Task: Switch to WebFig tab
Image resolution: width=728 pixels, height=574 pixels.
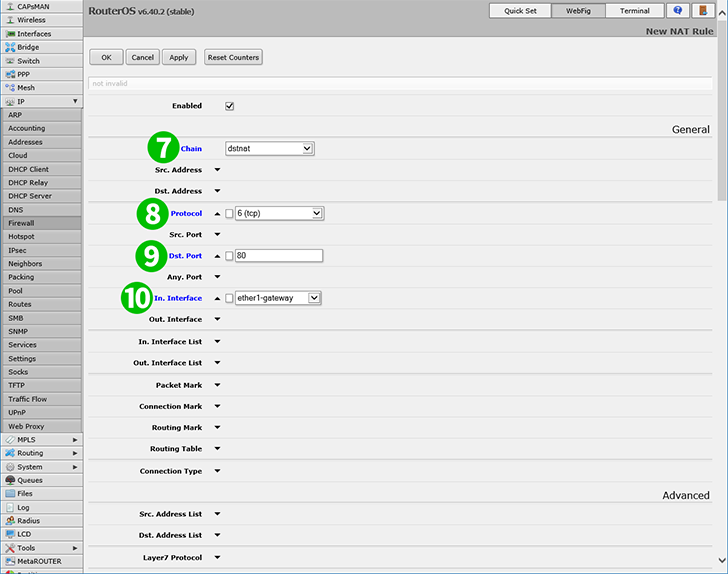Action: (x=578, y=11)
